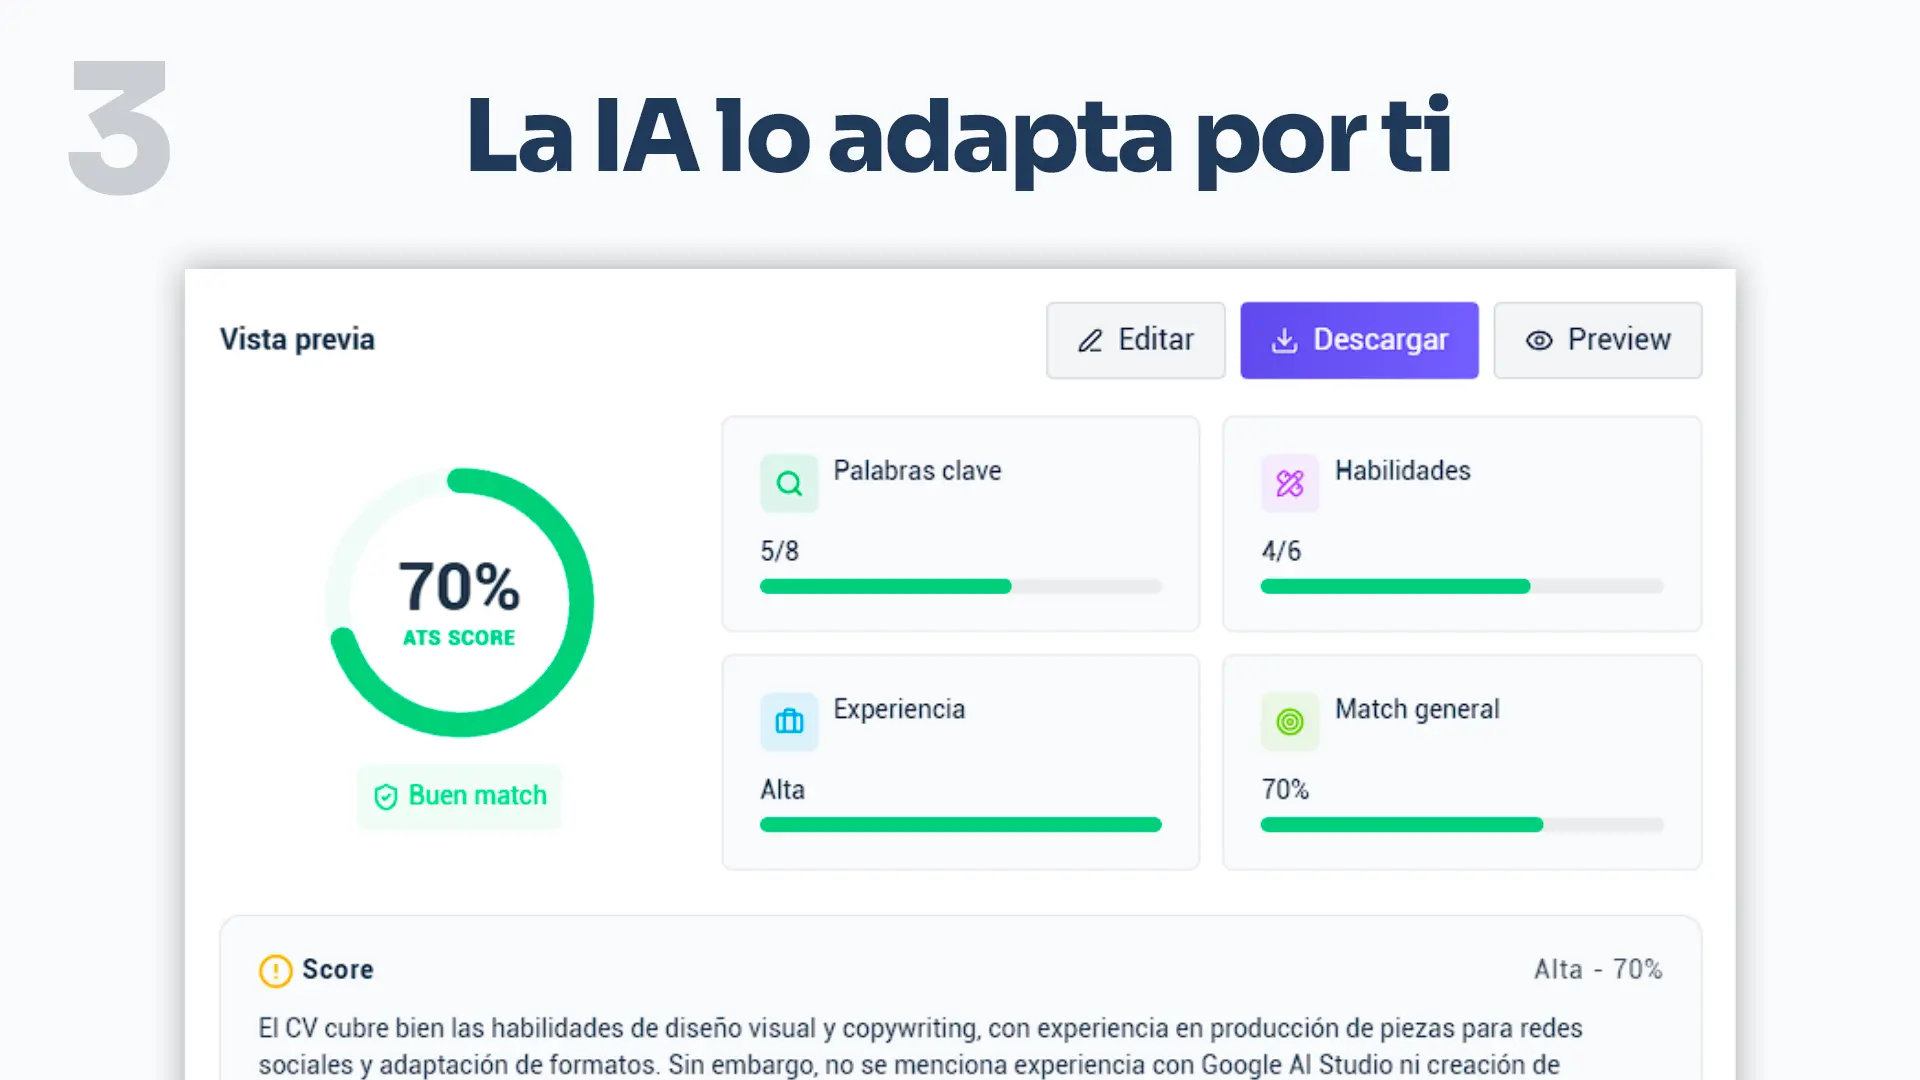Click the shield check icon in Buen match
The height and width of the screenshot is (1080, 1920).
(x=386, y=797)
